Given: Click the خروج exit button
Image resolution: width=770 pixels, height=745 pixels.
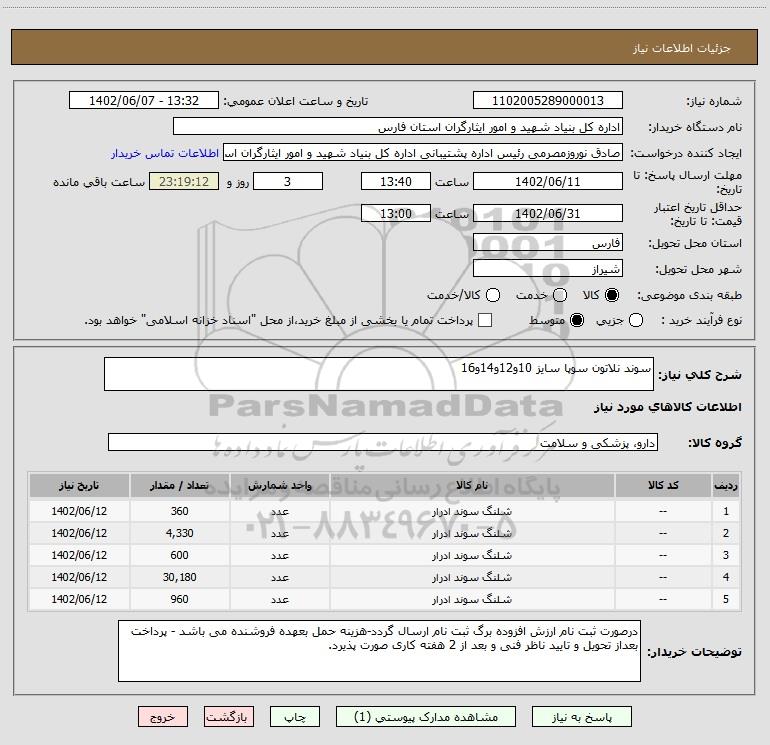Looking at the screenshot, I should click(x=163, y=717).
